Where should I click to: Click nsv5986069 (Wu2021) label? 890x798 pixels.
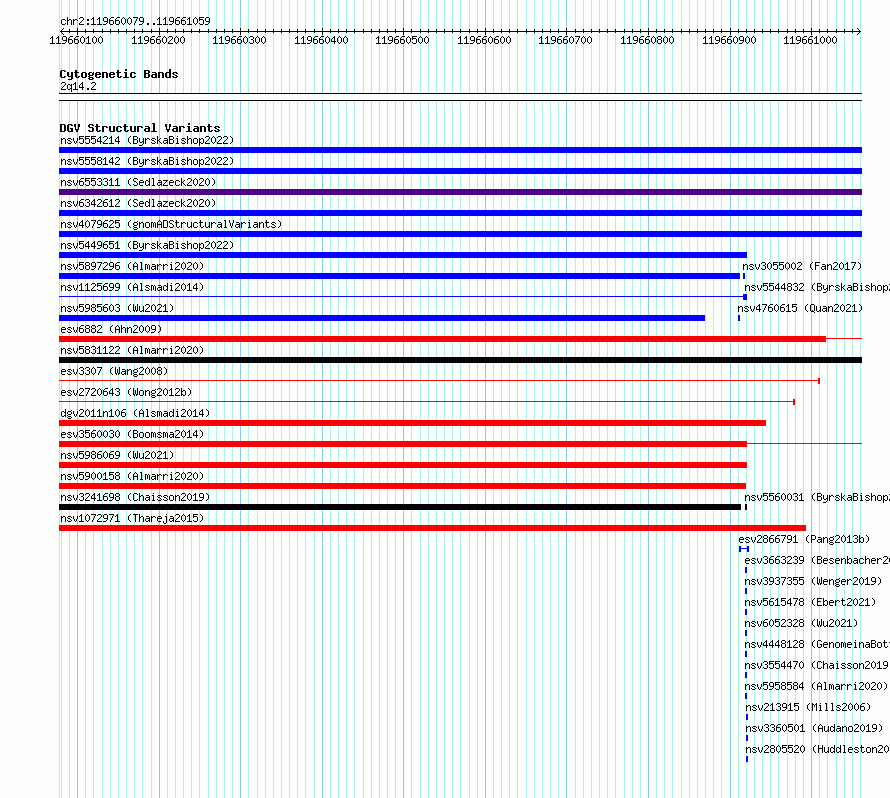pos(117,455)
